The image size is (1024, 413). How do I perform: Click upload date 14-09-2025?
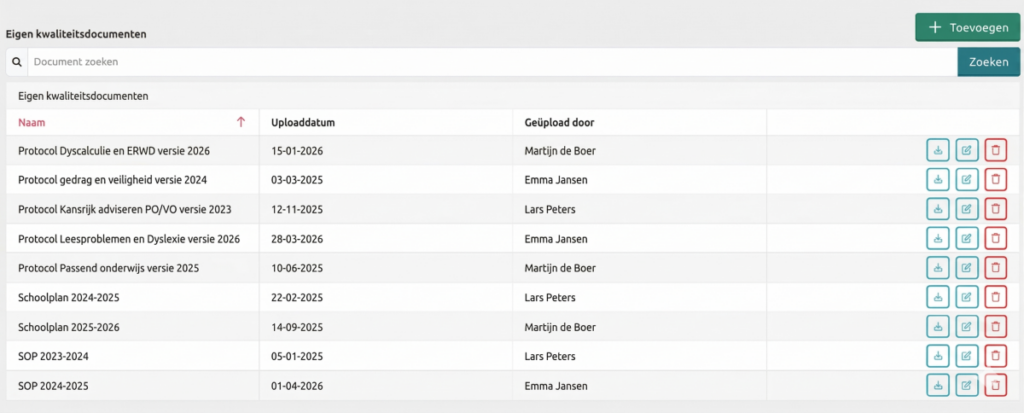tap(297, 327)
